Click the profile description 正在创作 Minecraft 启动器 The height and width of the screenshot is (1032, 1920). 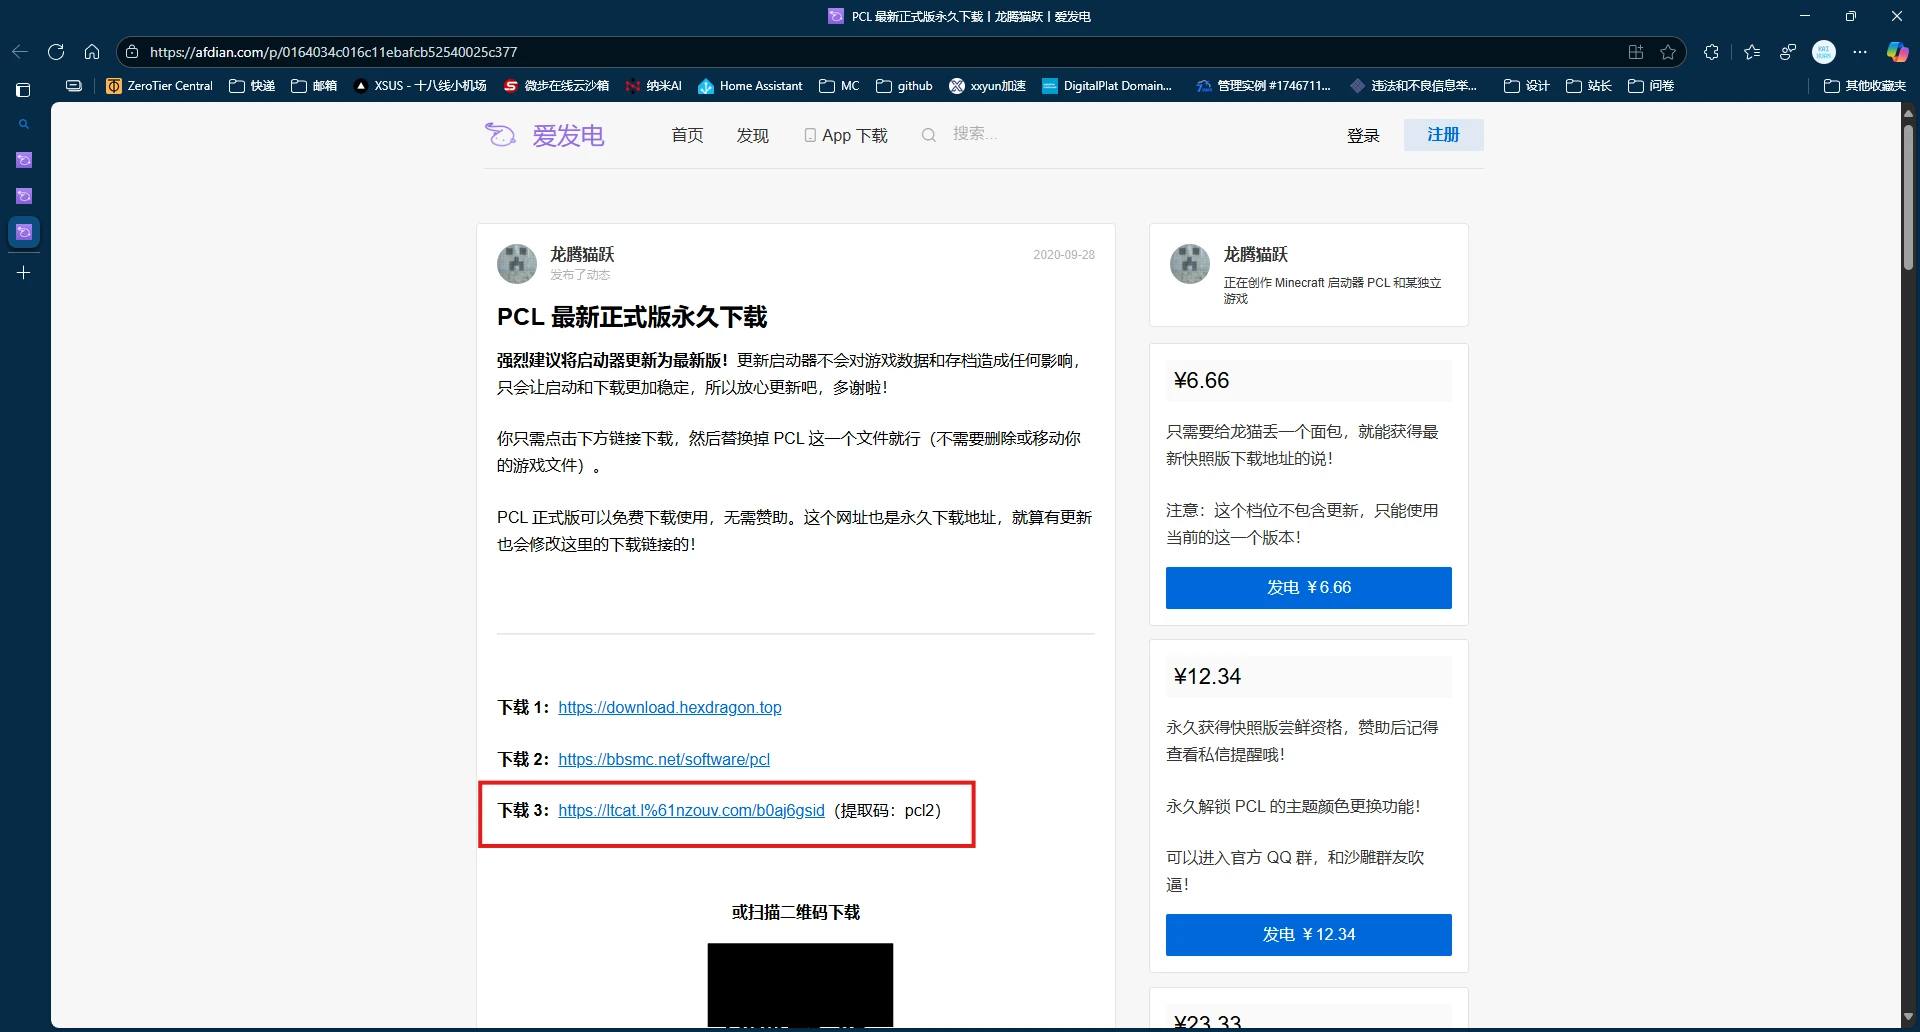[x=1333, y=291]
